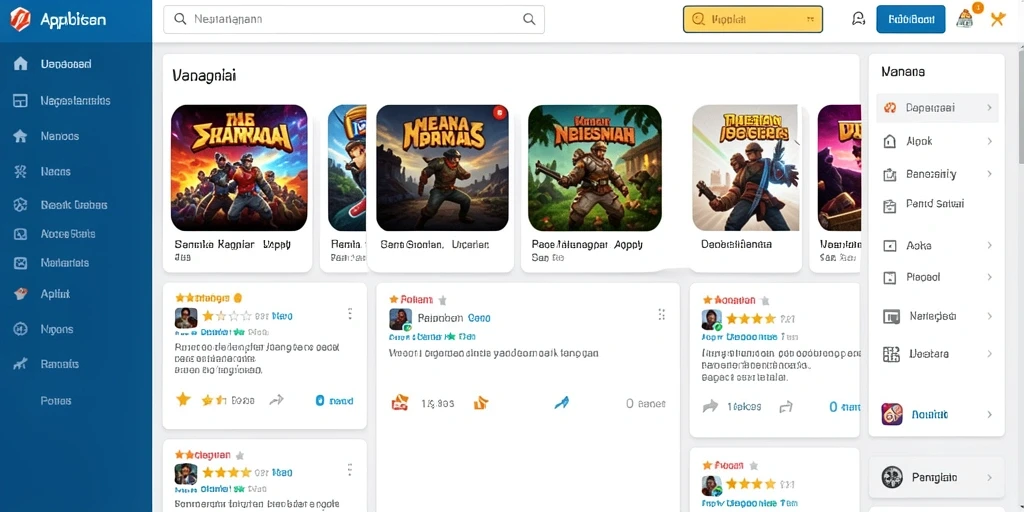Click the large yellow star in the Stiangs review footer

[184, 399]
